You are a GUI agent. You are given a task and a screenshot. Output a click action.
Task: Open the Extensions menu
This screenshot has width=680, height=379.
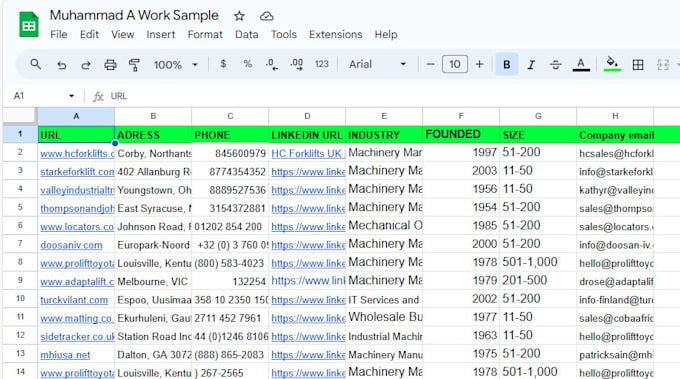coord(335,34)
